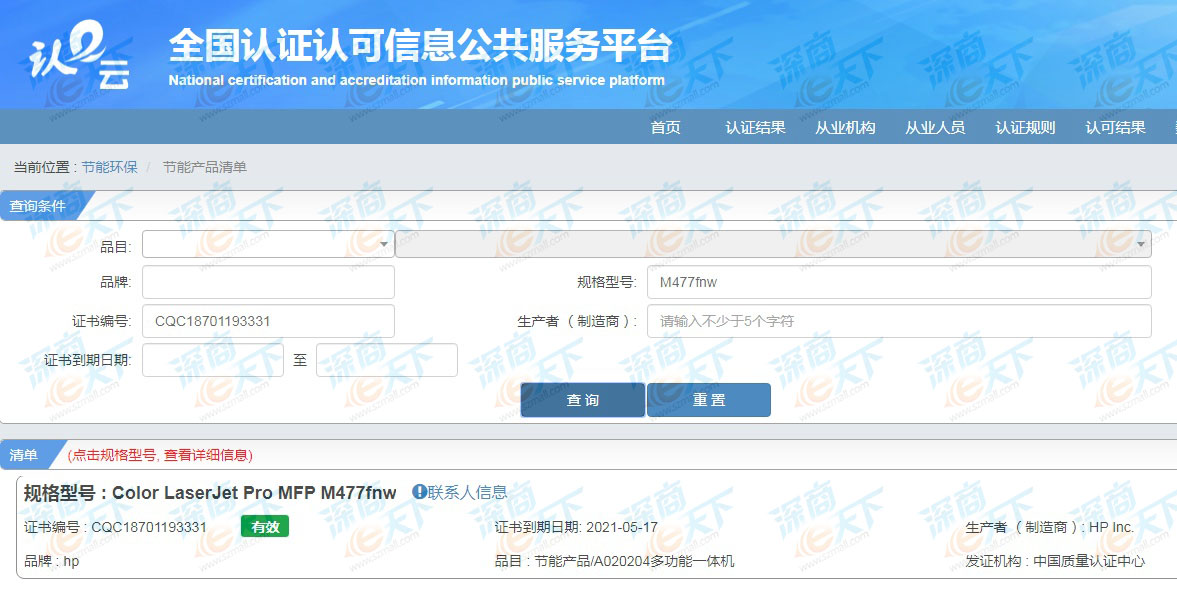Focus the 证书到期日期 end date field
The width and height of the screenshot is (1177, 589).
[x=387, y=360]
